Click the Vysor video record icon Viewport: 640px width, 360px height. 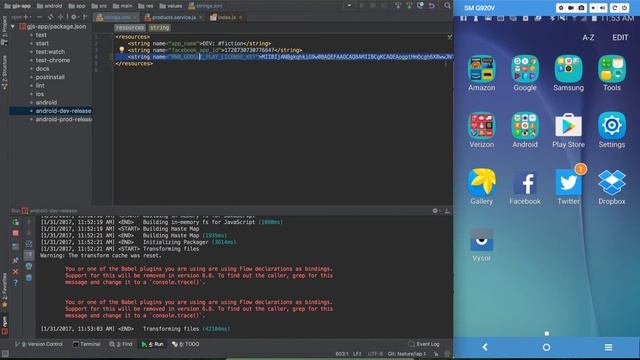pyautogui.click(x=571, y=8)
